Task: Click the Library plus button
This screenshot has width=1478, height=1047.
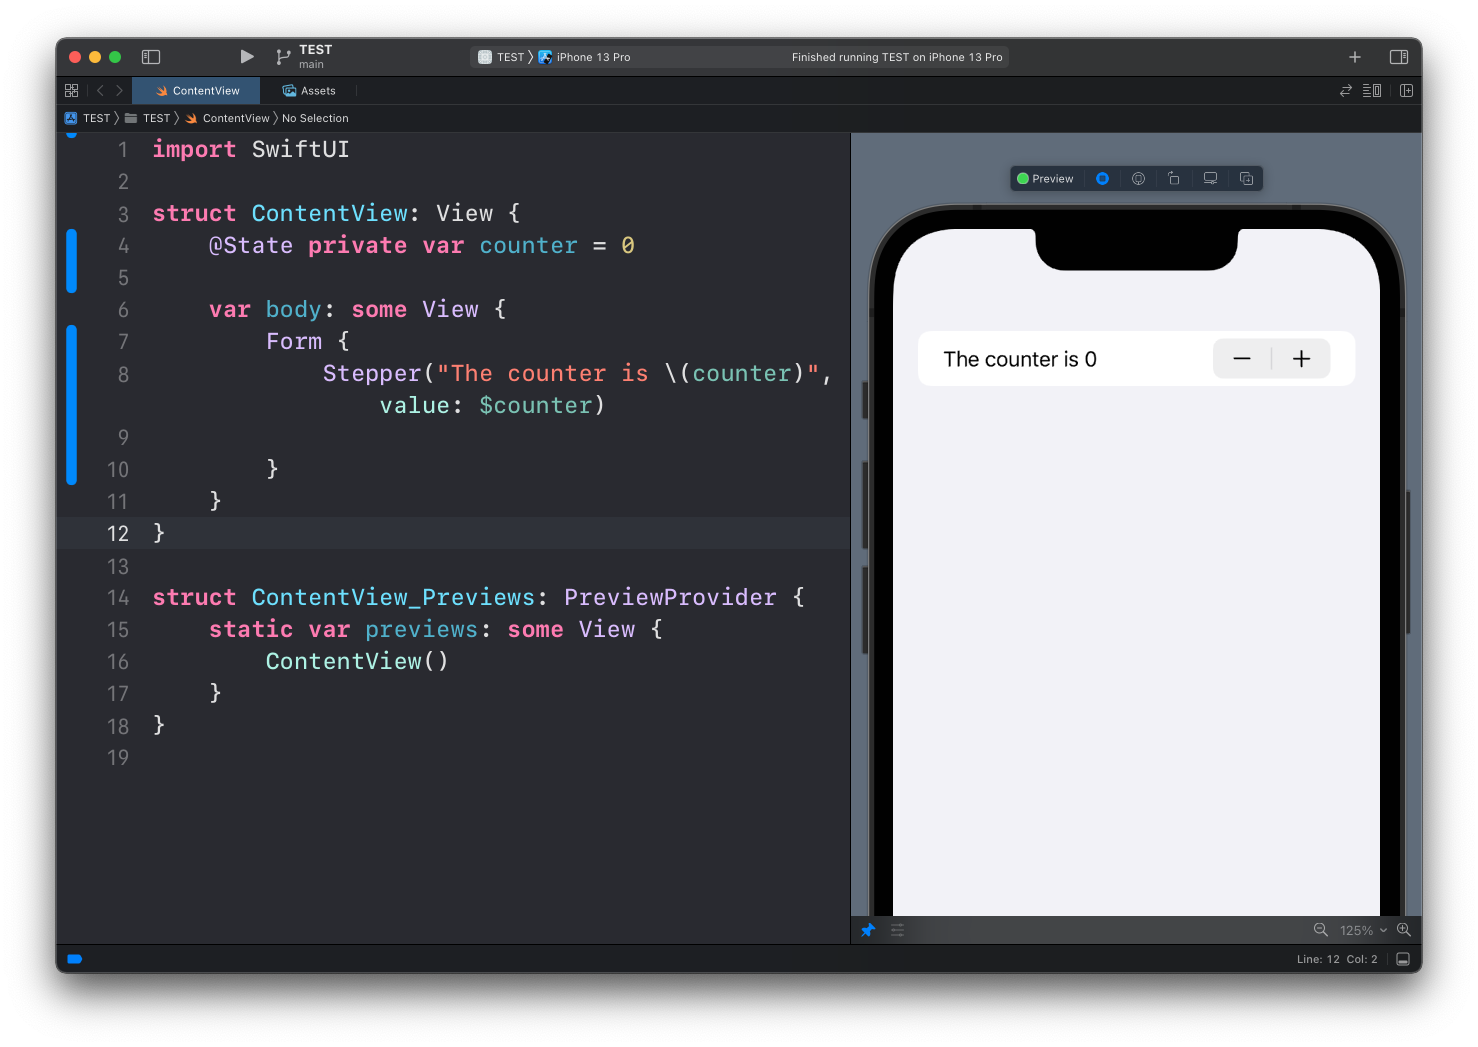Action: pos(1355,57)
